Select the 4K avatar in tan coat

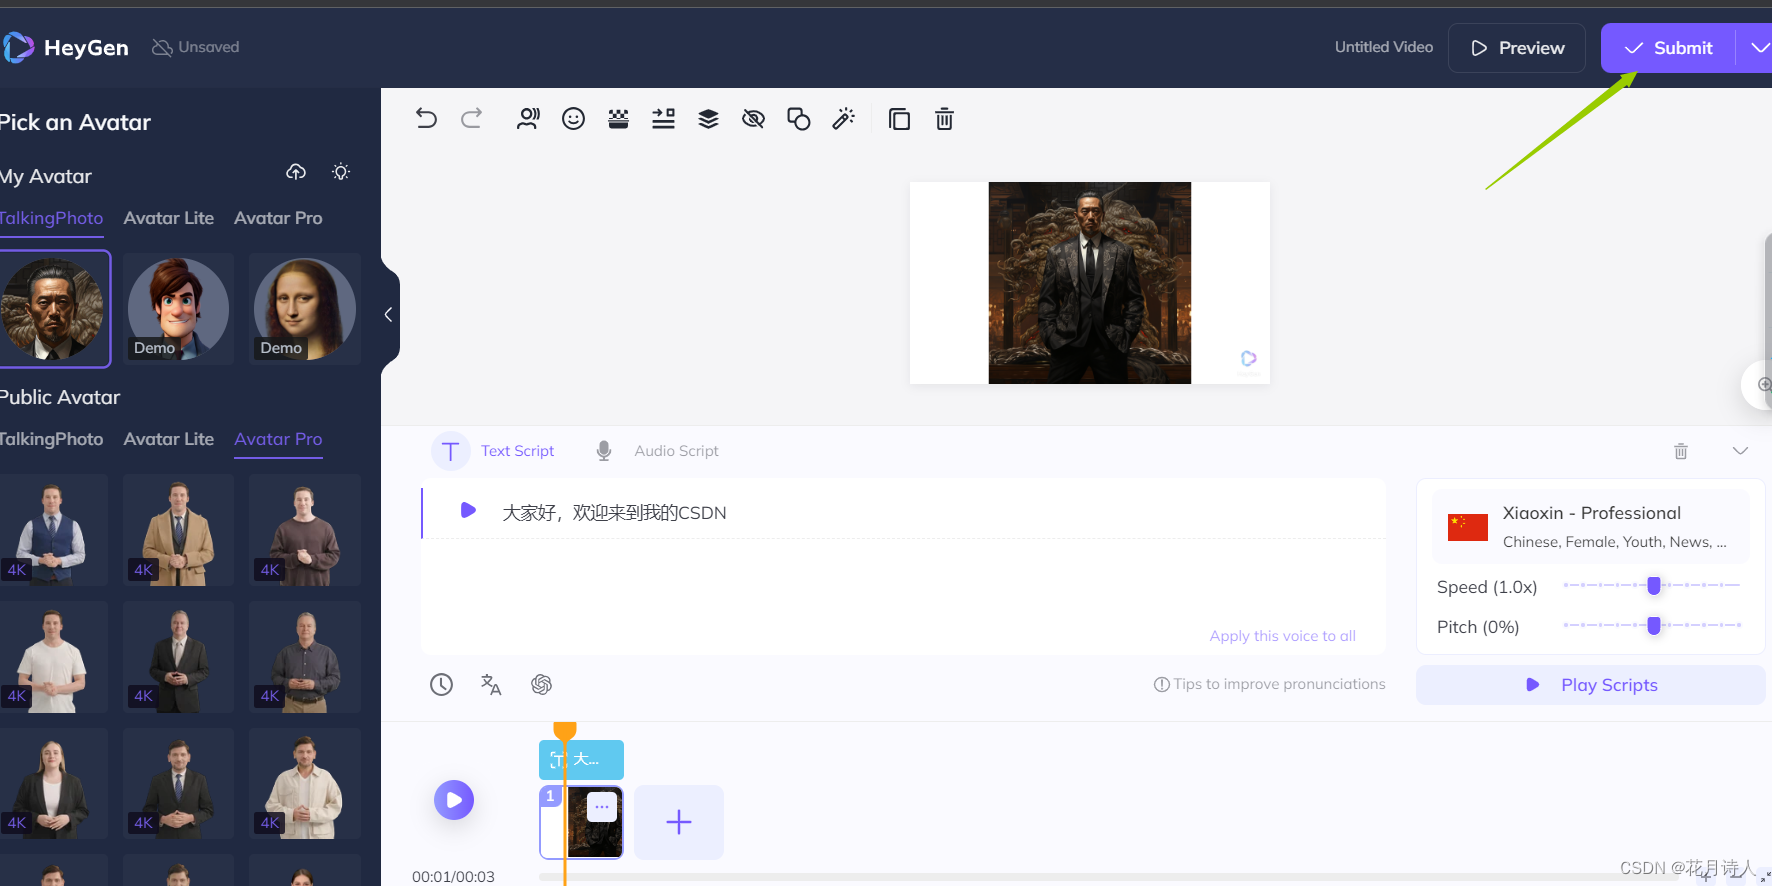click(178, 530)
